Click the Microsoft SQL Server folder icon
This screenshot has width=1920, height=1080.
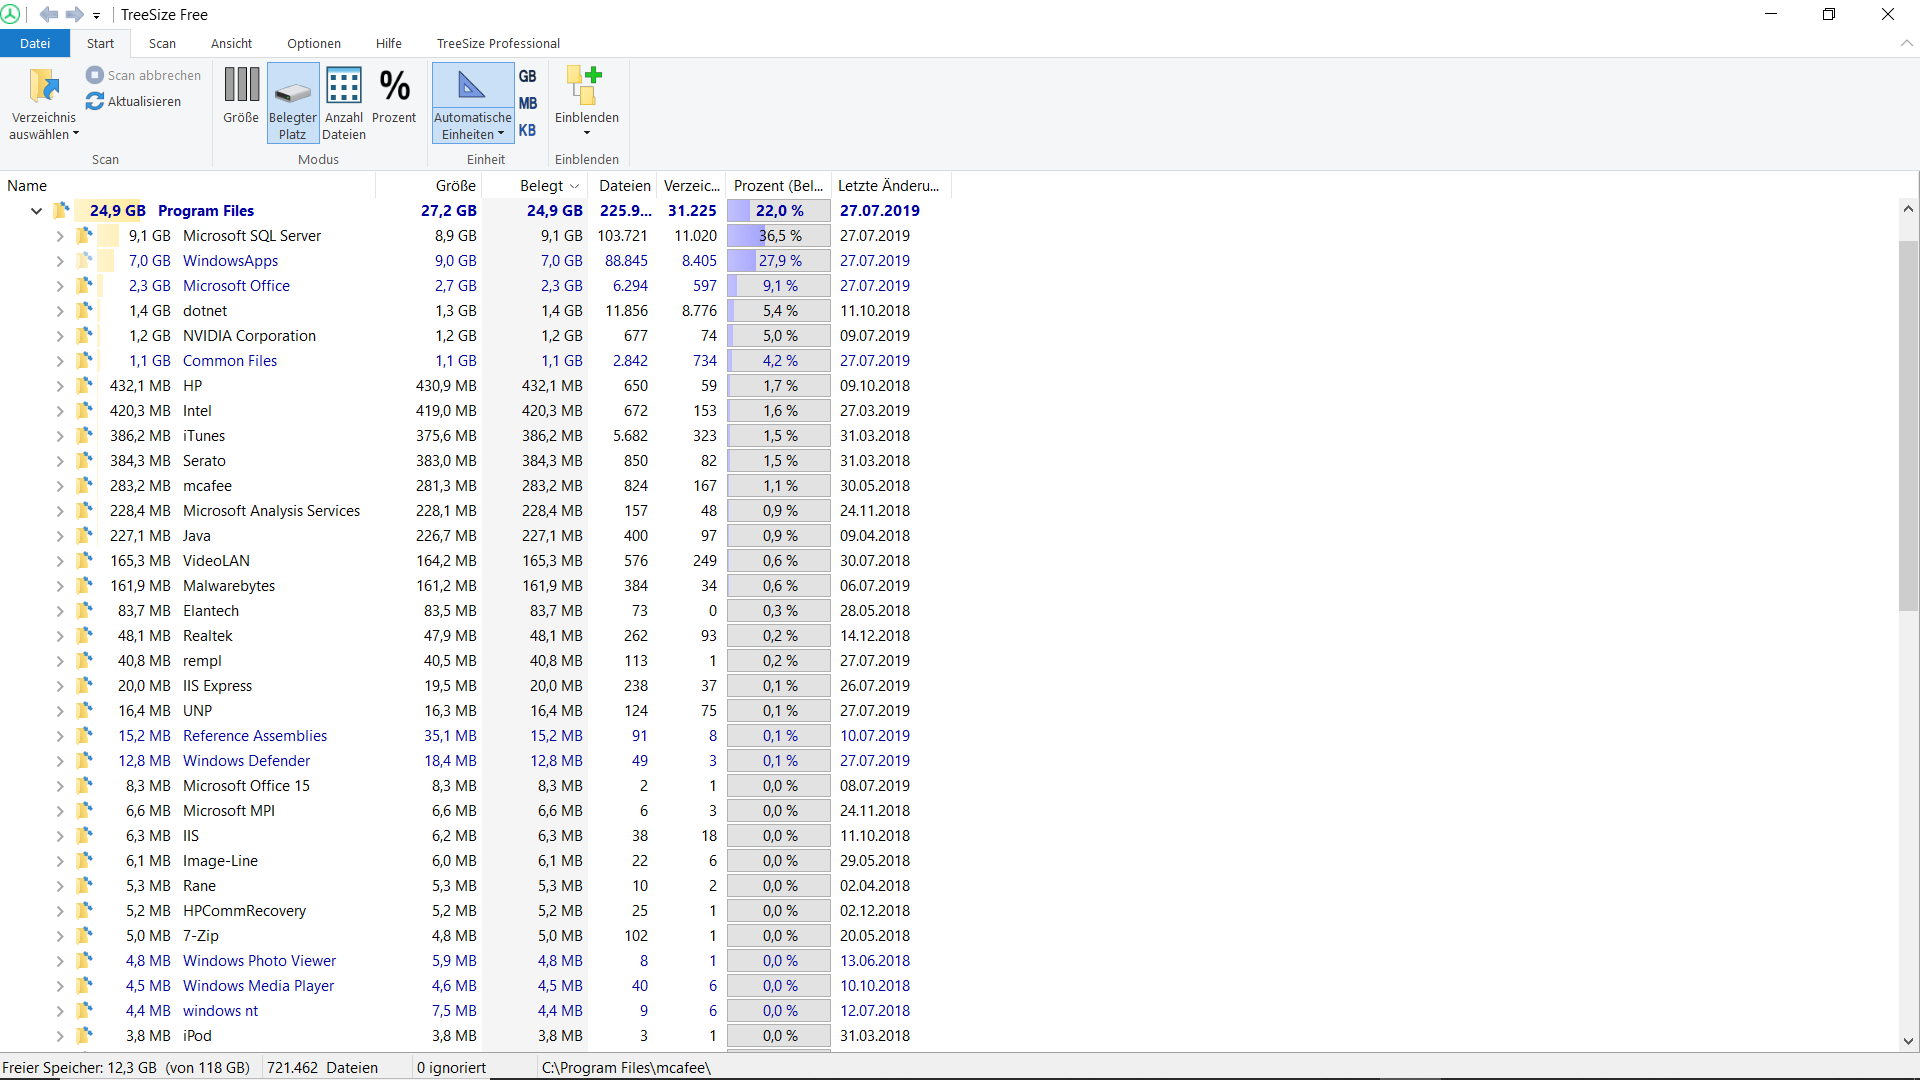click(x=85, y=236)
